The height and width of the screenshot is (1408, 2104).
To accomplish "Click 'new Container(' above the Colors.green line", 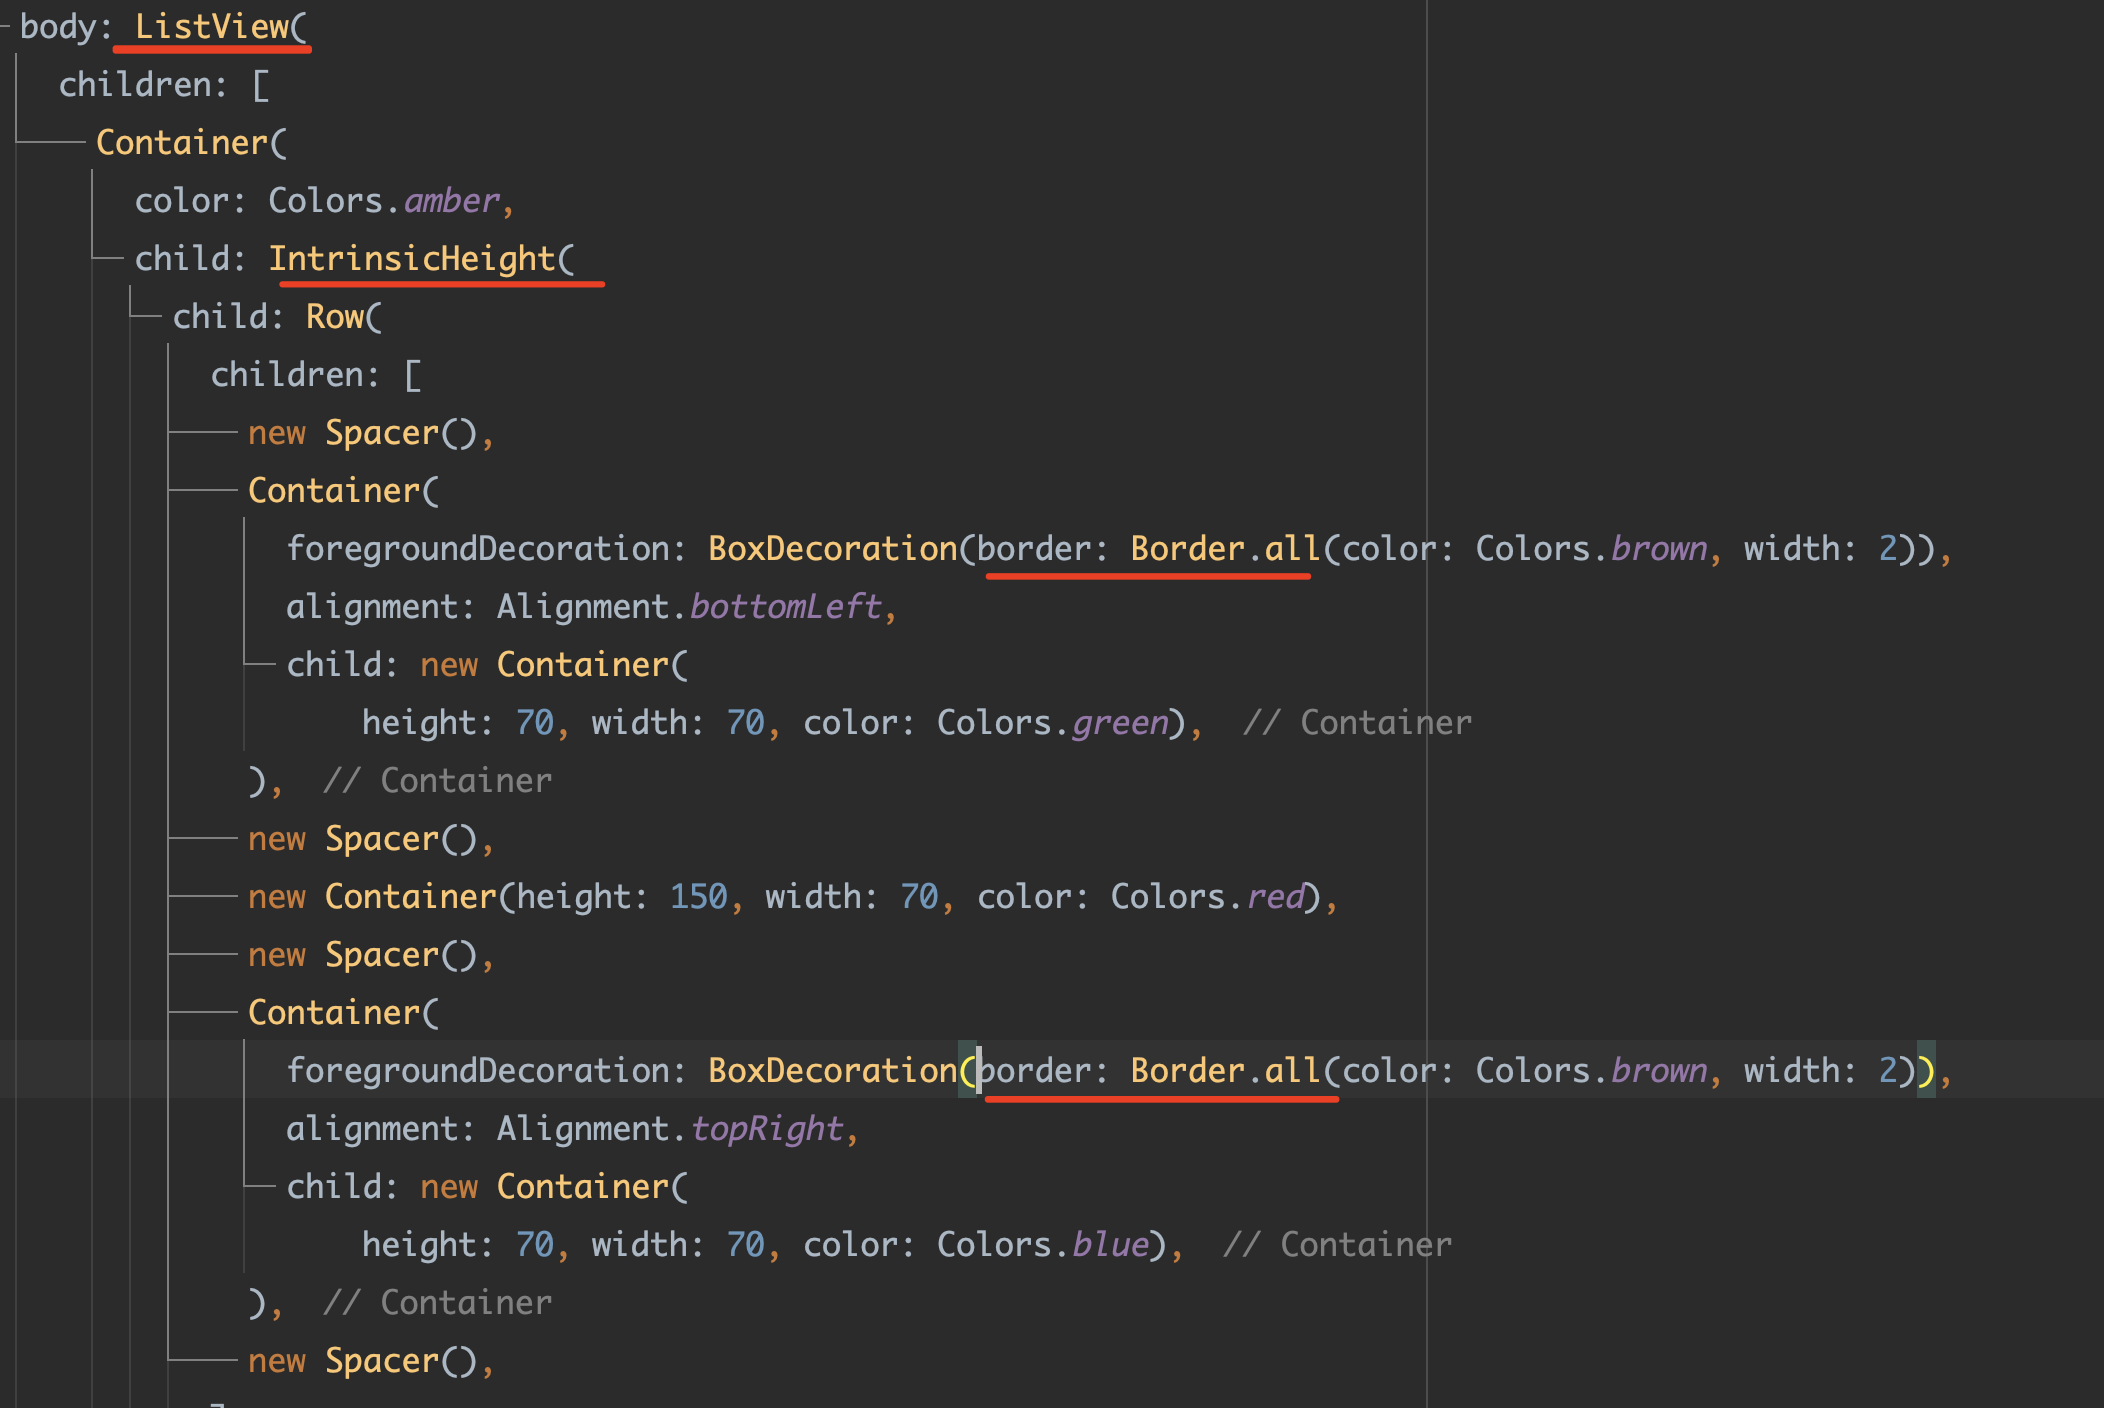I will [x=555, y=665].
